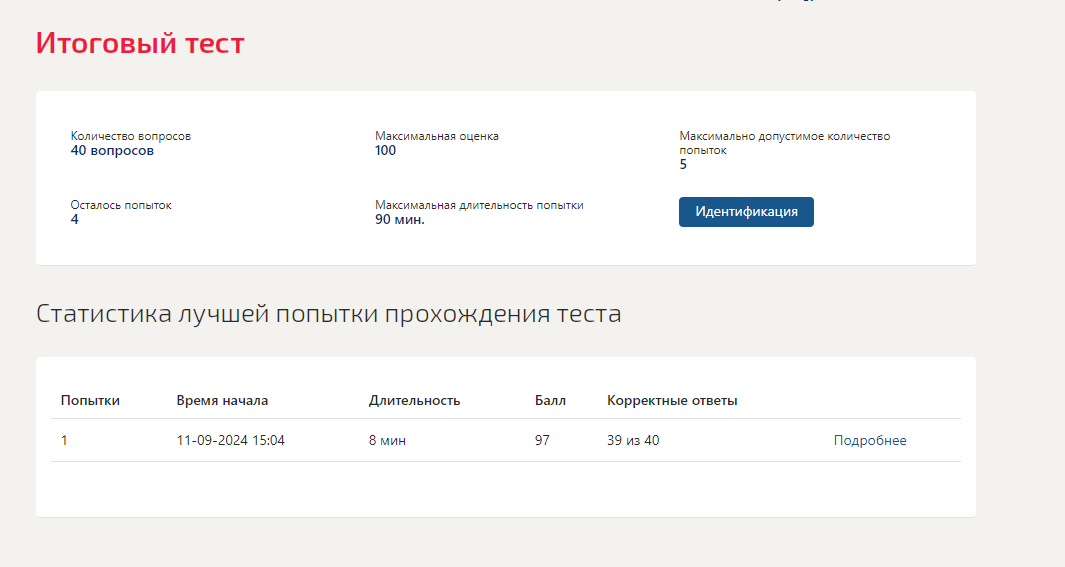Click the 90 мин. maximum duration value
This screenshot has height=567, width=1065.
coord(399,219)
